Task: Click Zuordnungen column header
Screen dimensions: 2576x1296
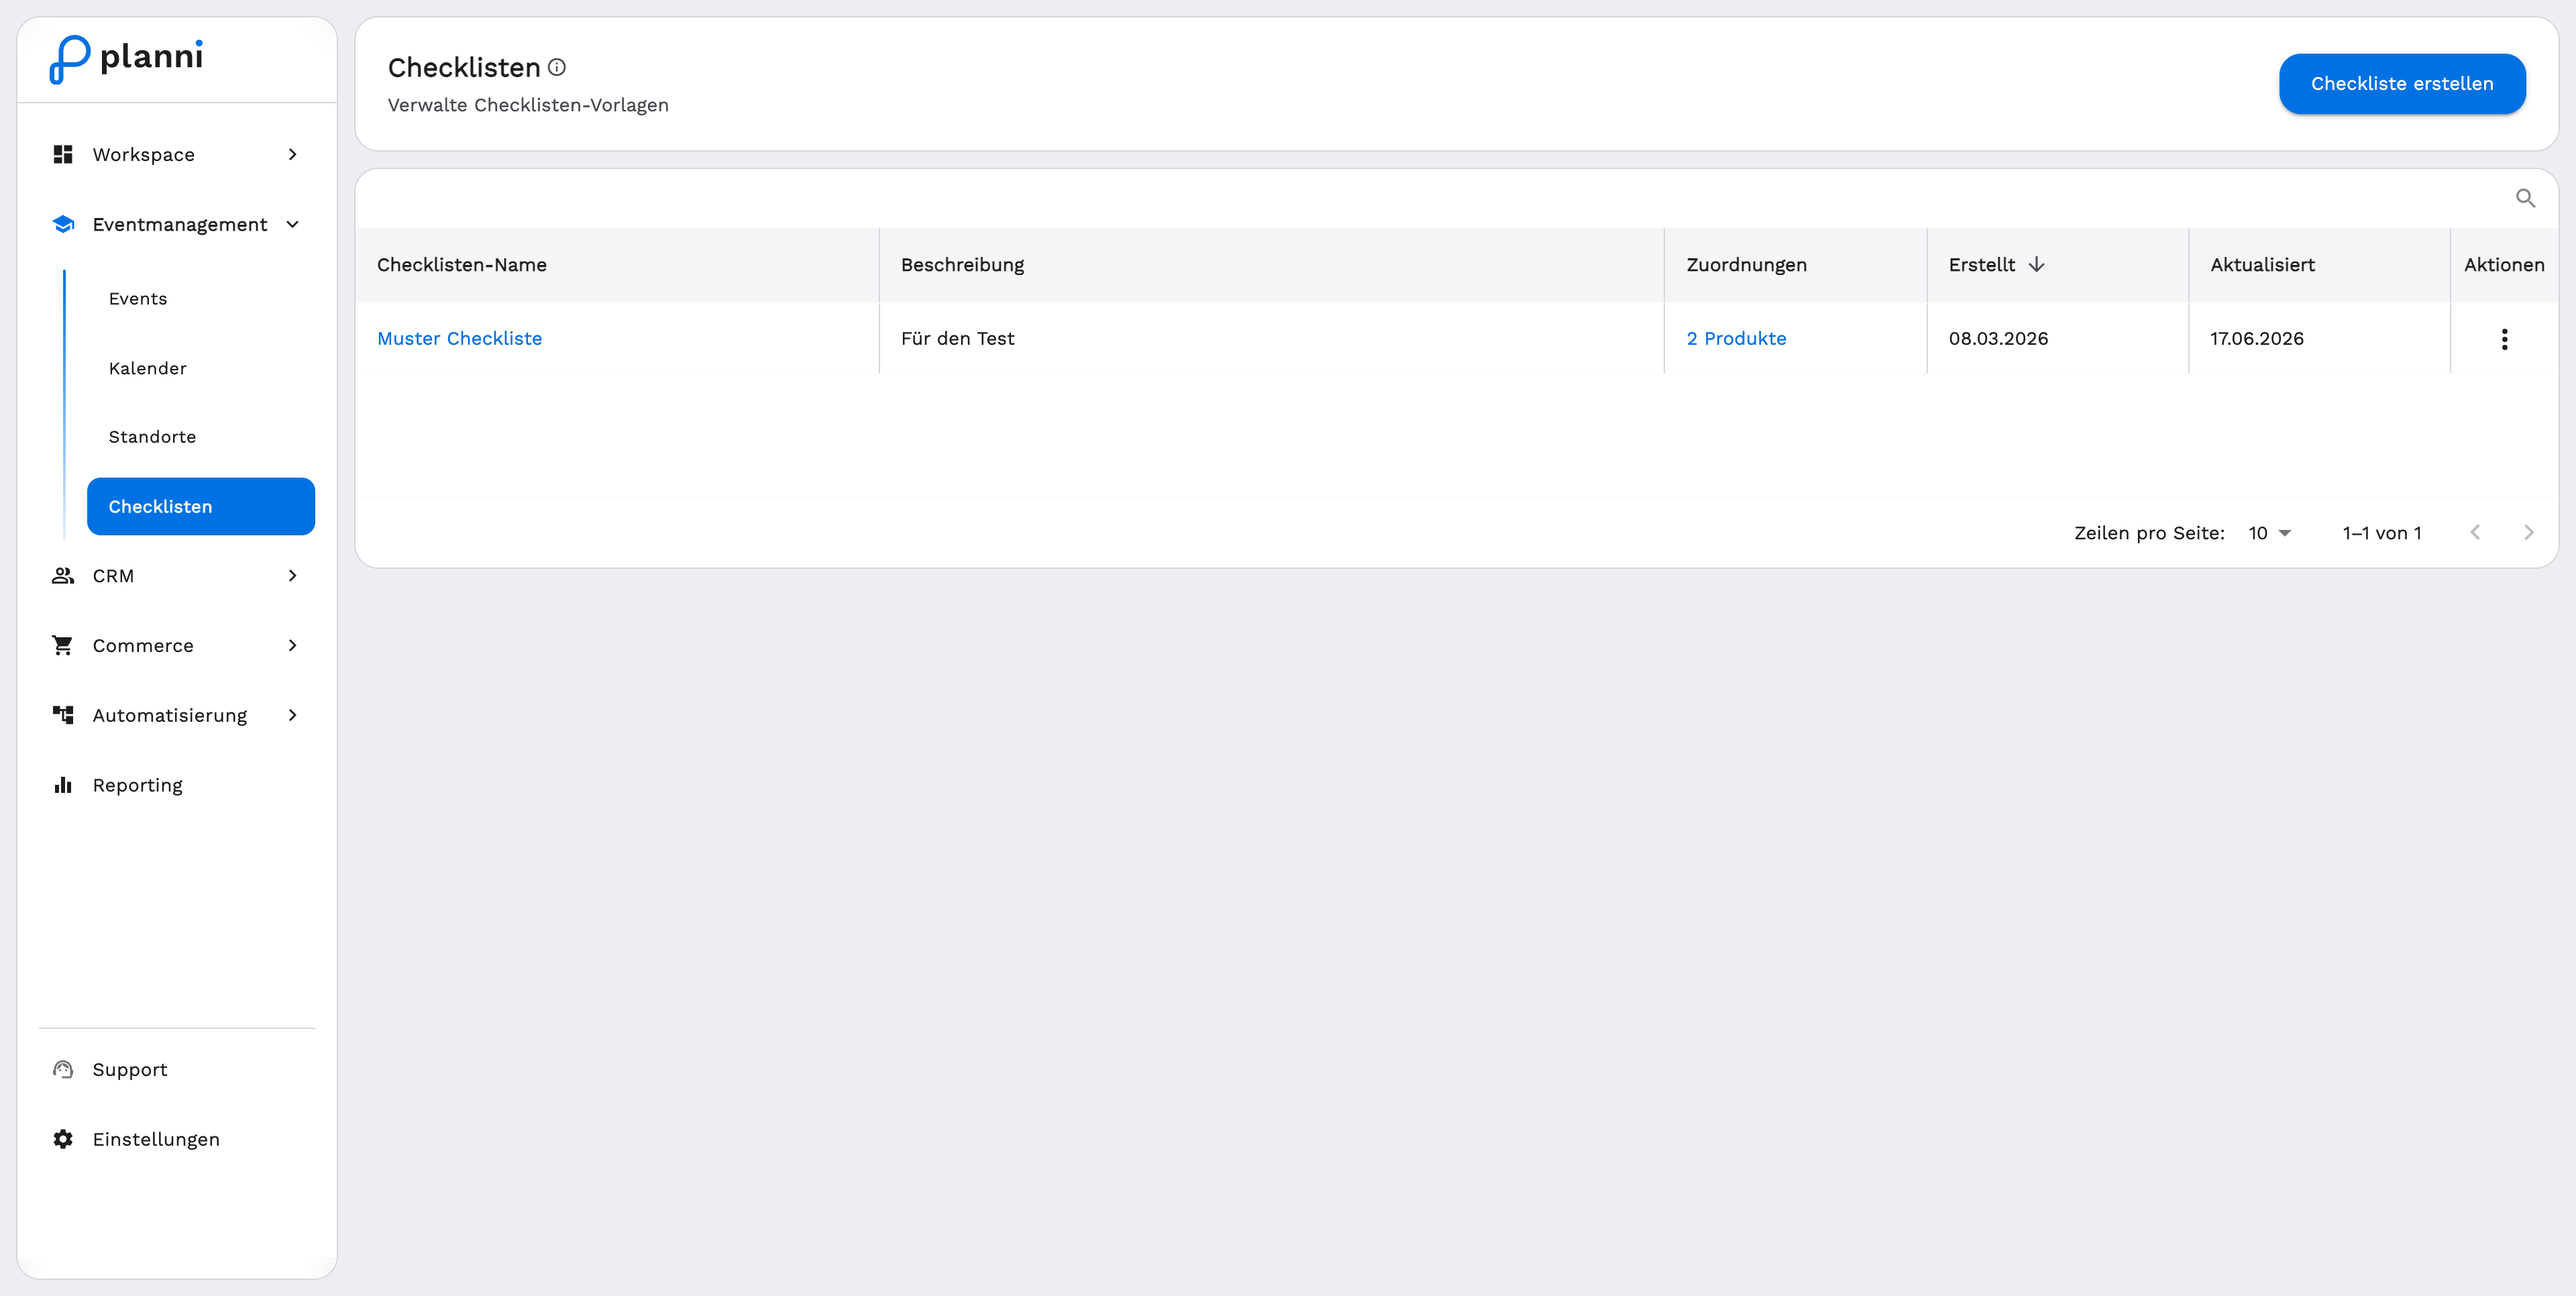Action: (1746, 264)
